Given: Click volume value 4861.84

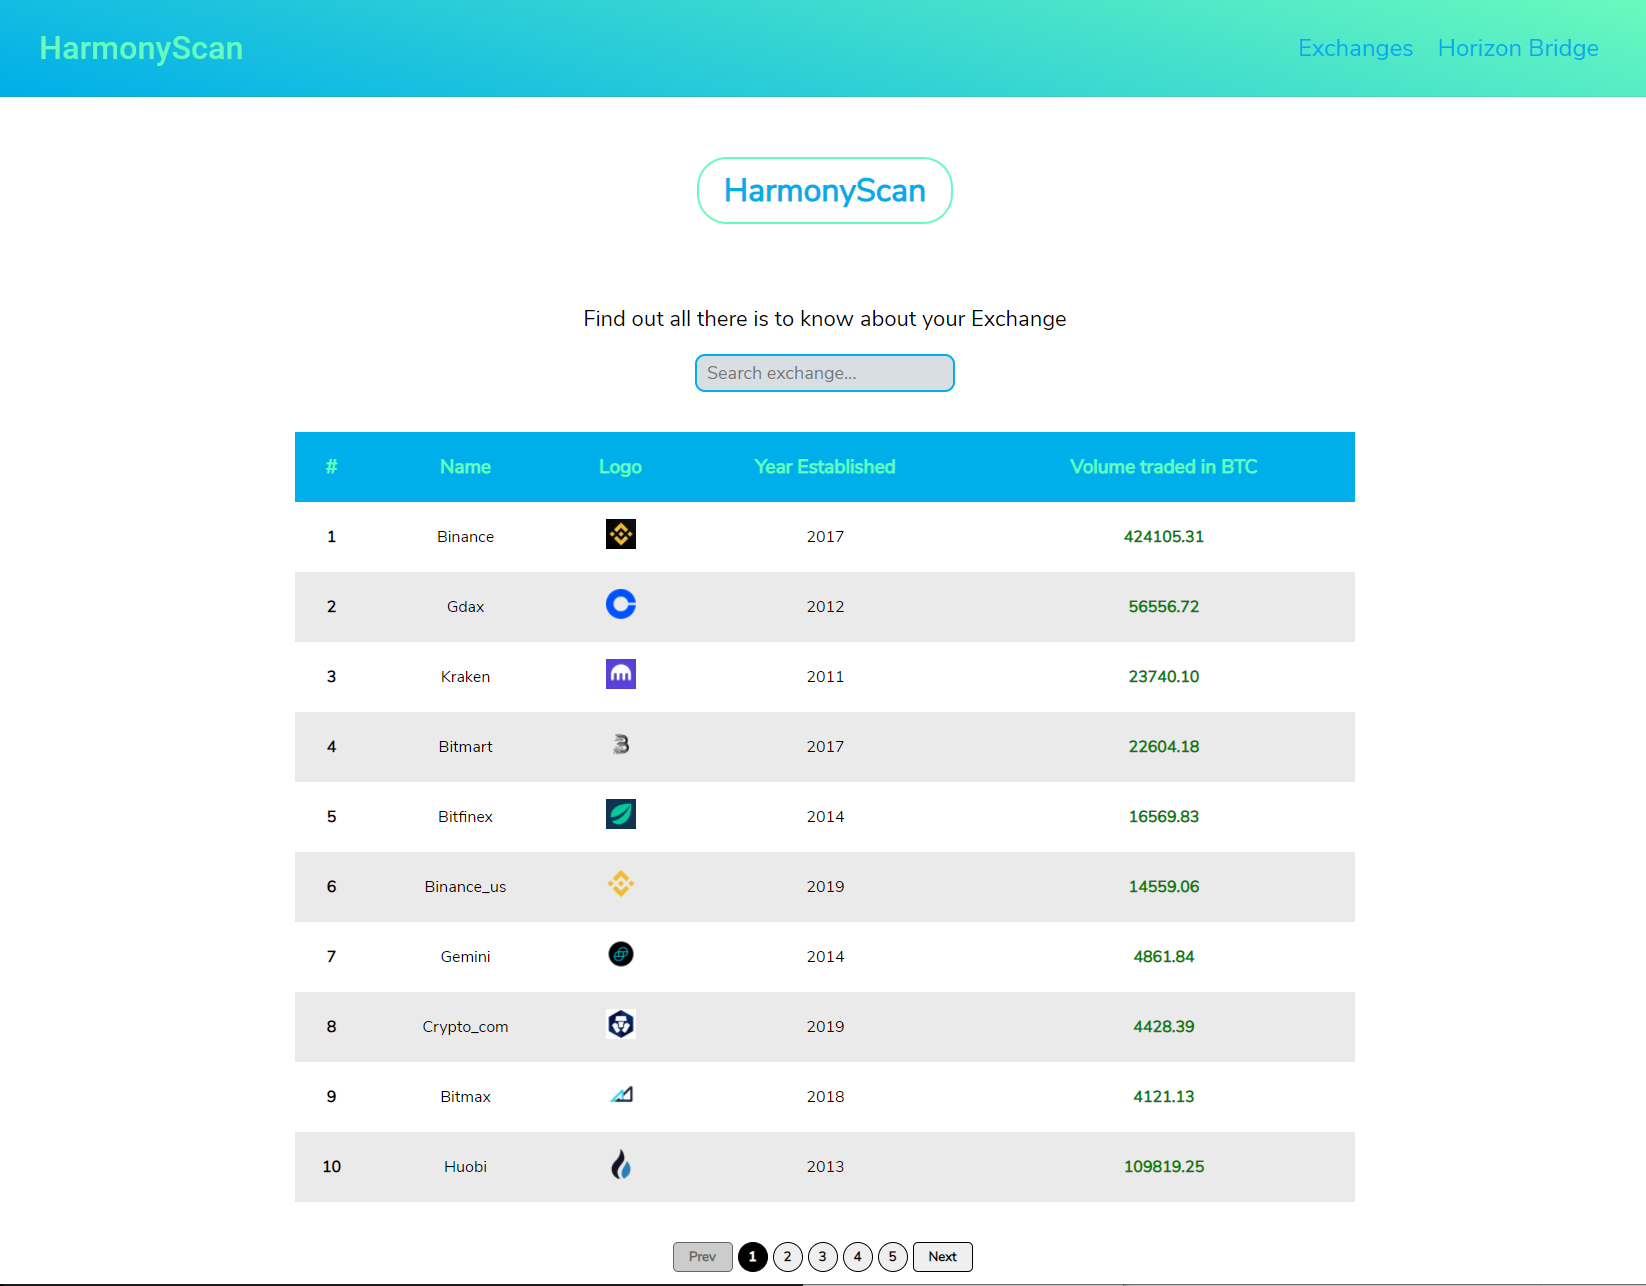Looking at the screenshot, I should (1164, 957).
